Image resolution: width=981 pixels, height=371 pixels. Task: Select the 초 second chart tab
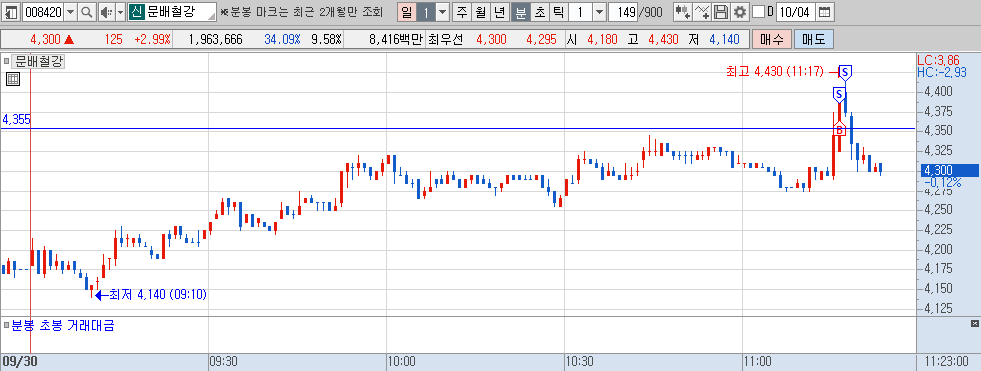(x=539, y=12)
